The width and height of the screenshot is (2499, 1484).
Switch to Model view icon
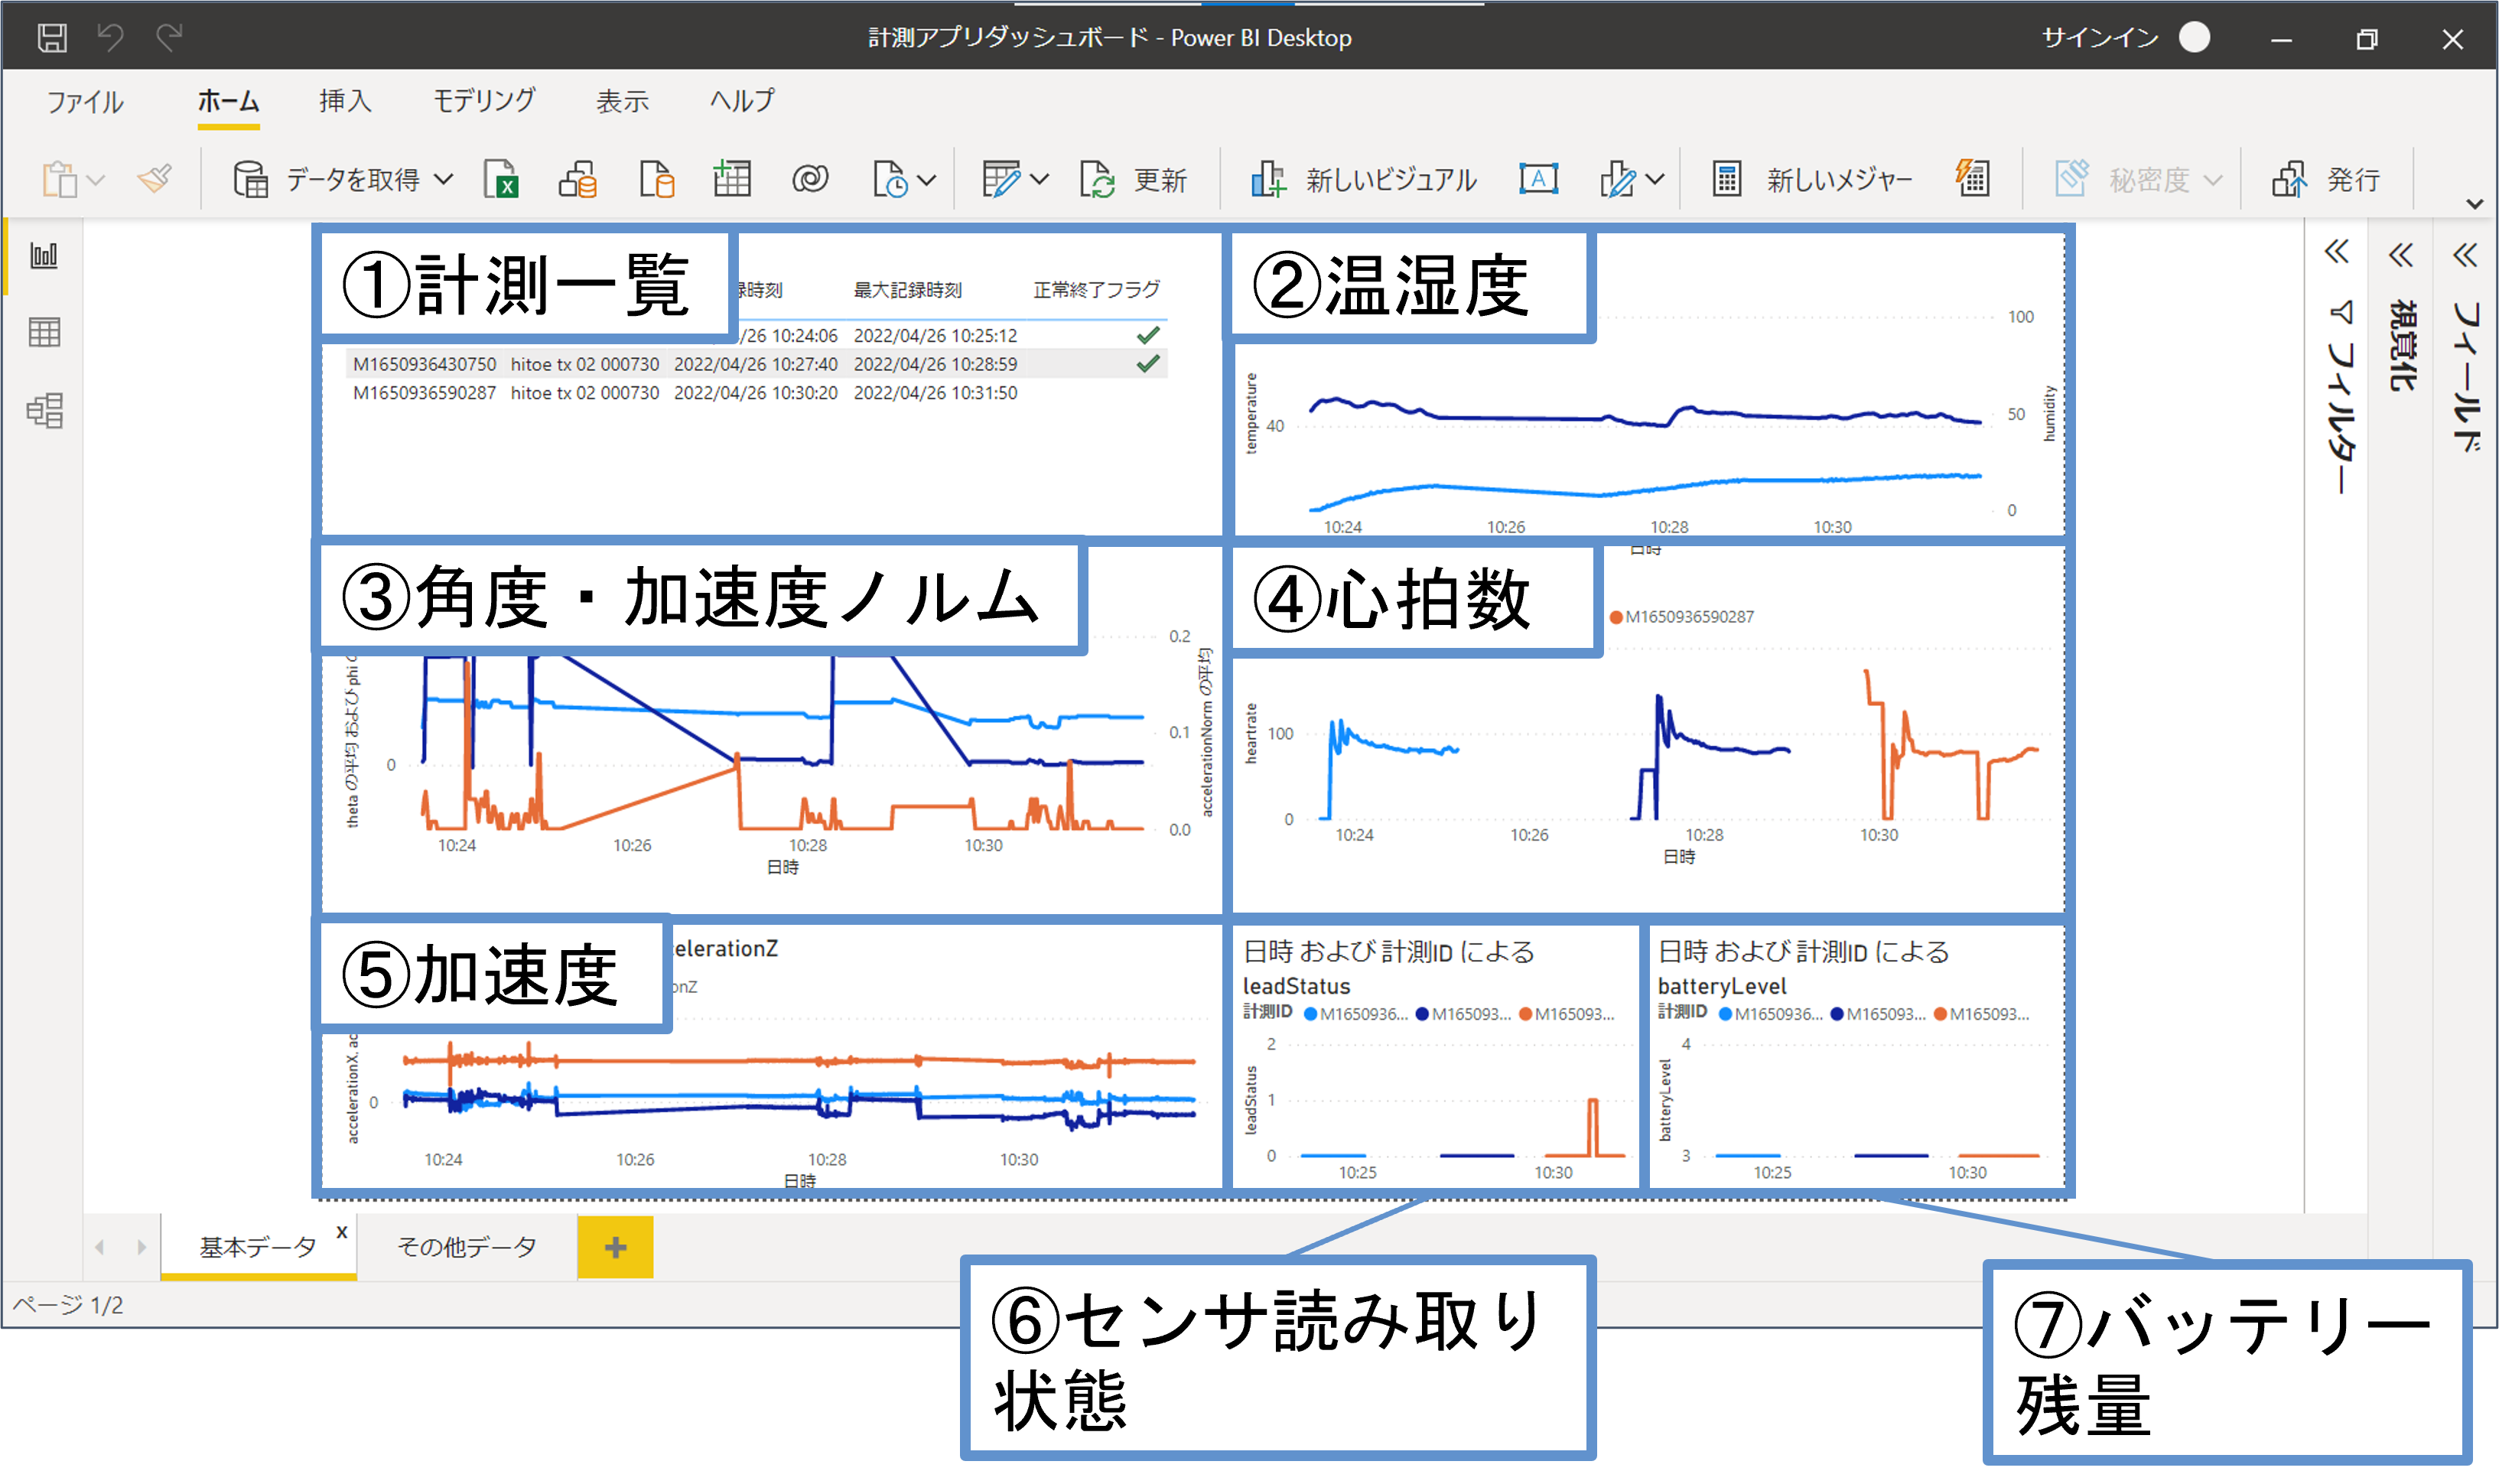44,410
